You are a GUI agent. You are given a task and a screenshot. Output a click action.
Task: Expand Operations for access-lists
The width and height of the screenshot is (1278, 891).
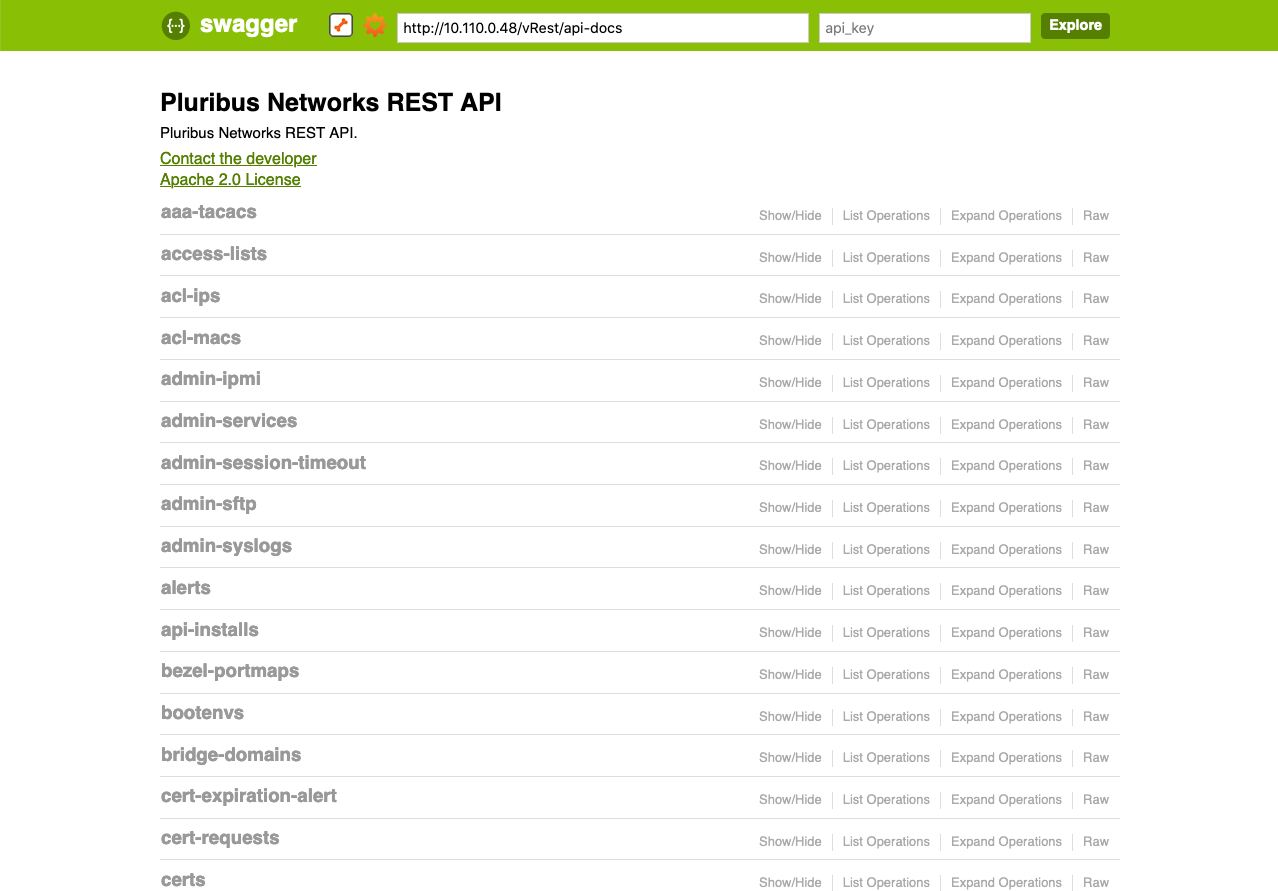(x=1006, y=258)
